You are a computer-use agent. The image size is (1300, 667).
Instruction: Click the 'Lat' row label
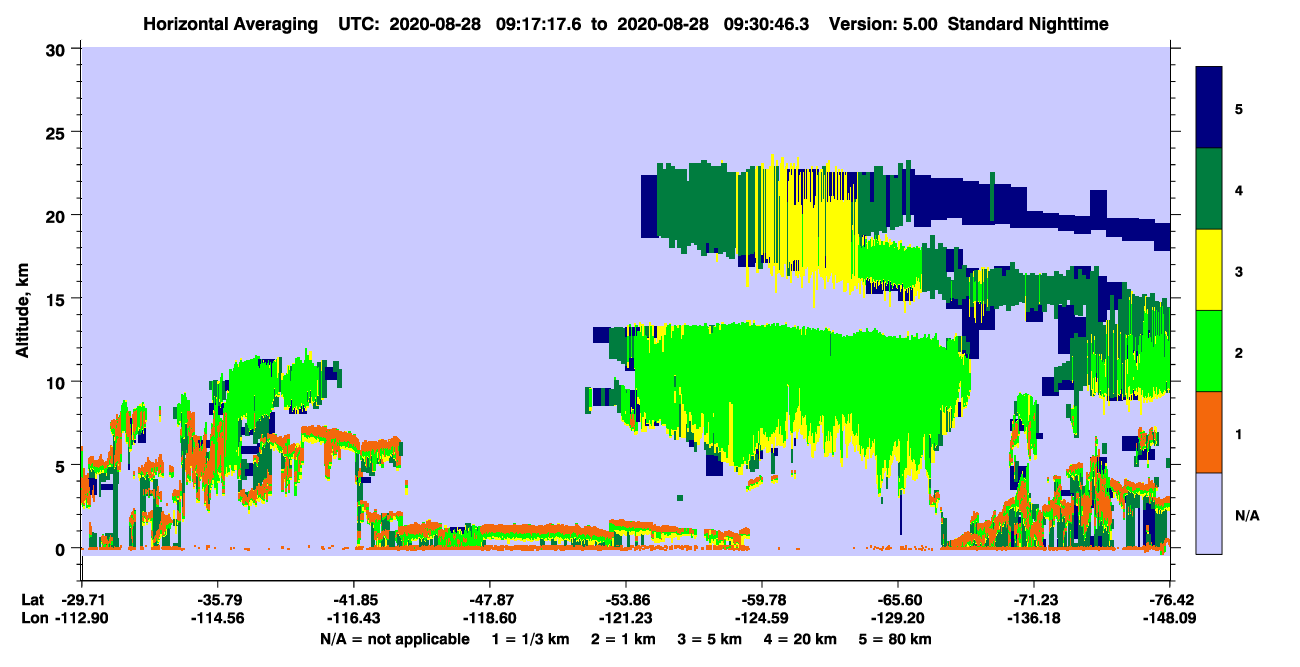32,600
